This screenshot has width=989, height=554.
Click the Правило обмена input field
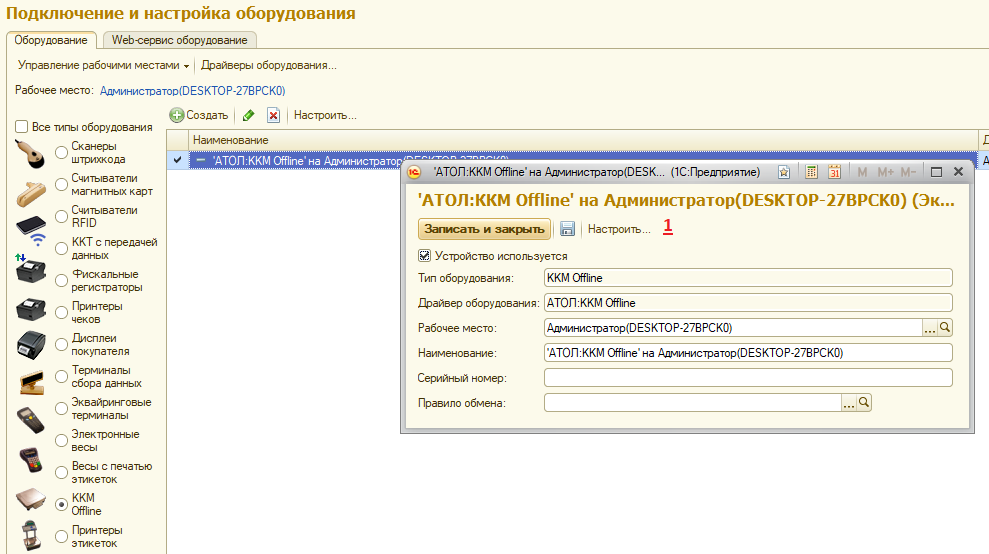[693, 403]
